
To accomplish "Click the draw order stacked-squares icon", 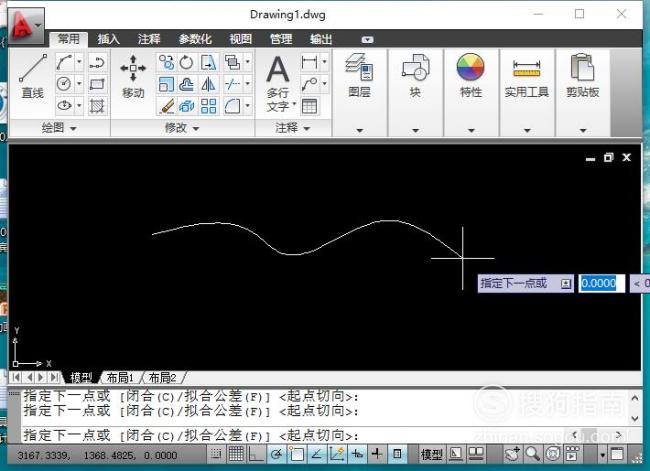I will tap(233, 62).
